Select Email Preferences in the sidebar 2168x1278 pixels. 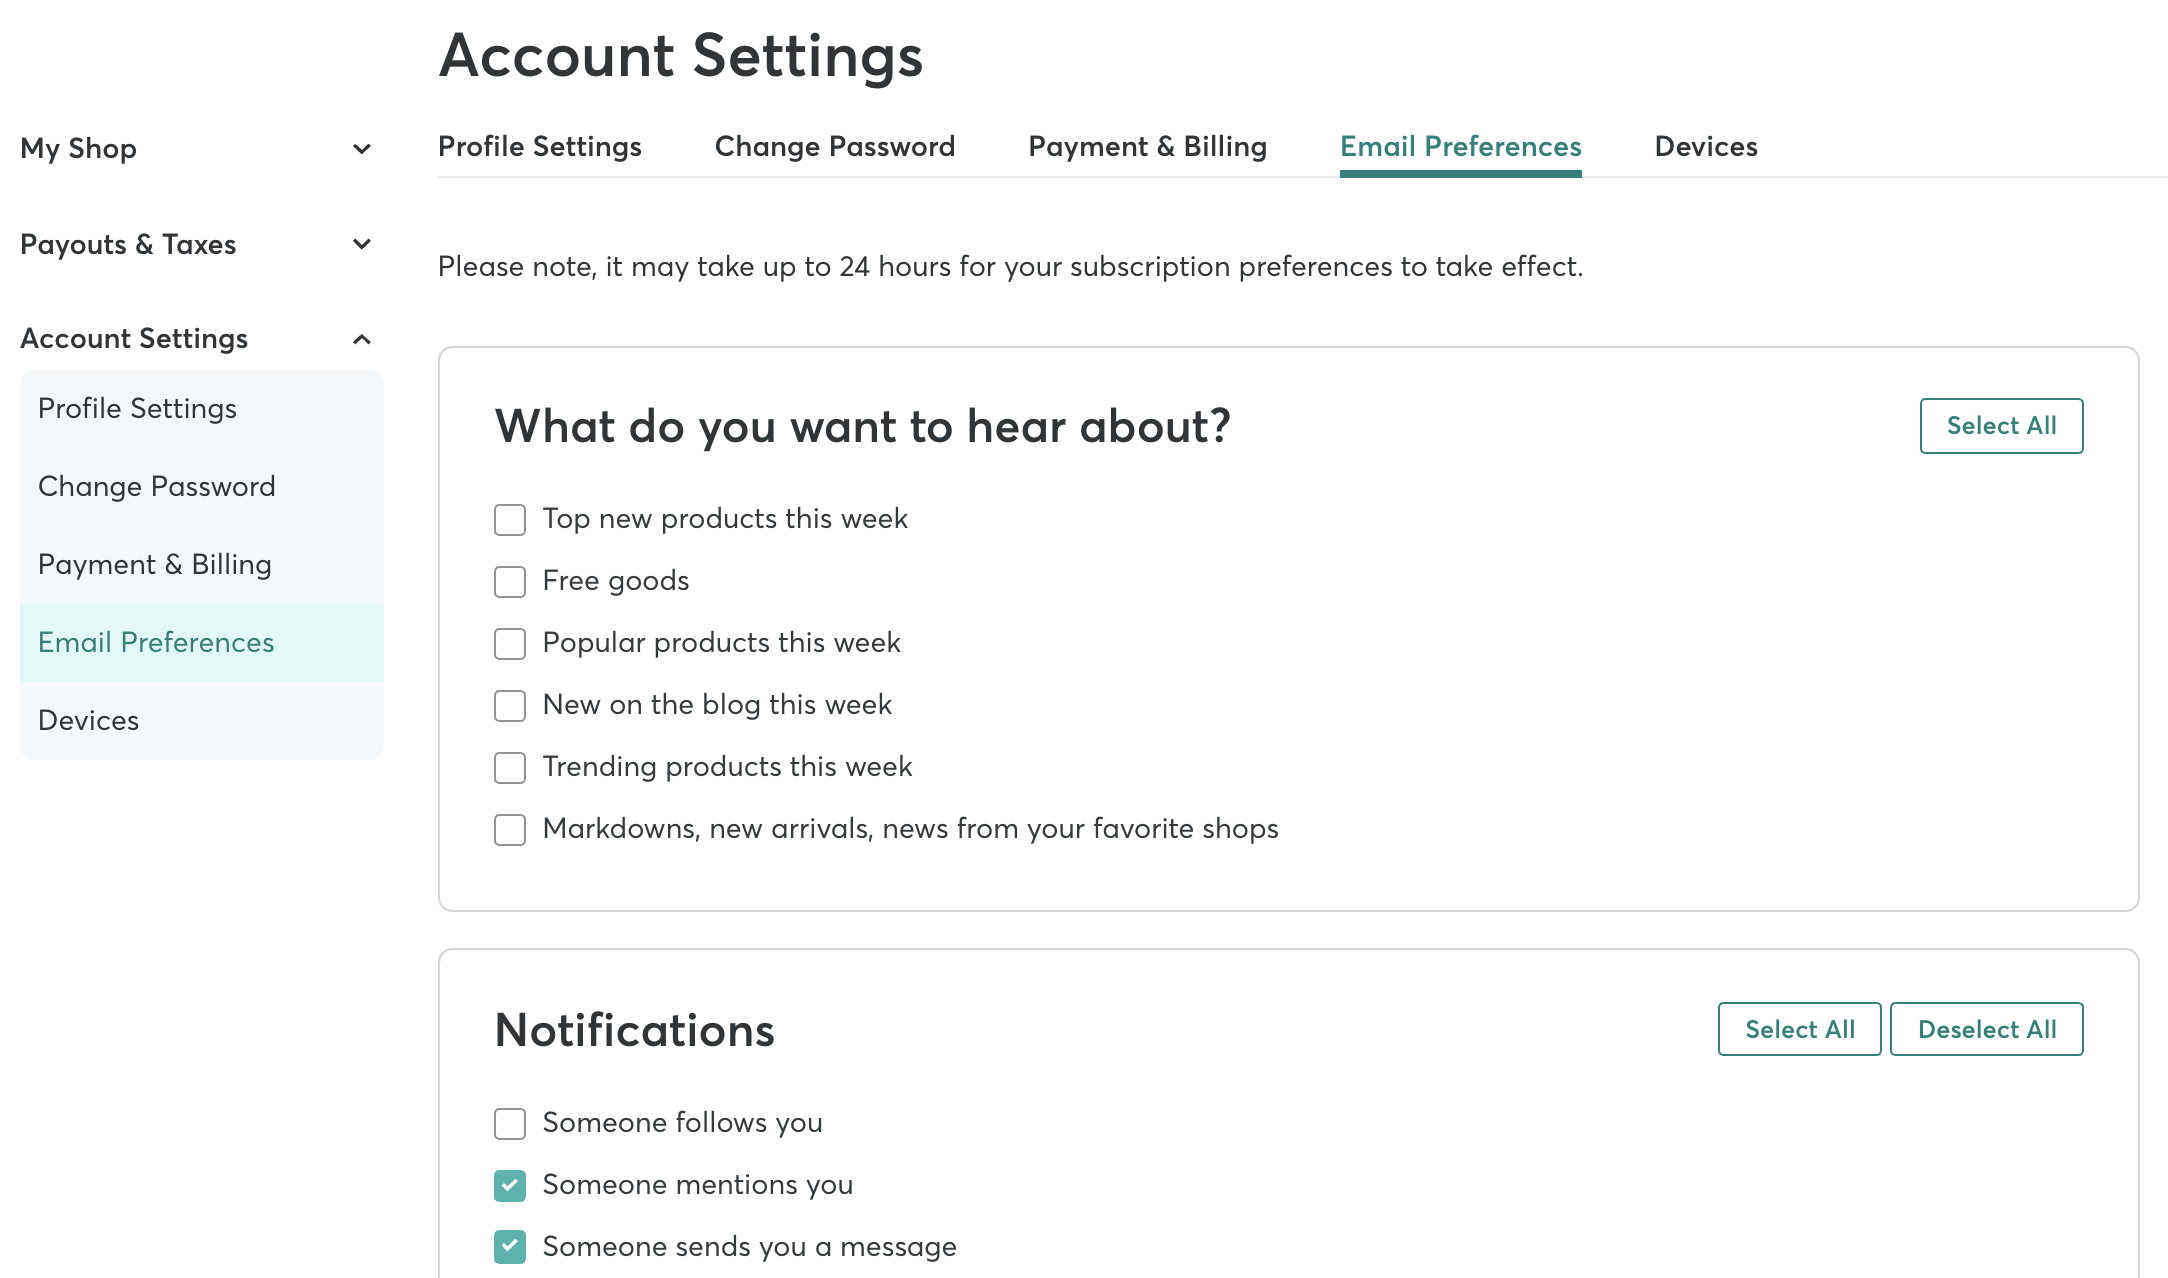tap(202, 643)
